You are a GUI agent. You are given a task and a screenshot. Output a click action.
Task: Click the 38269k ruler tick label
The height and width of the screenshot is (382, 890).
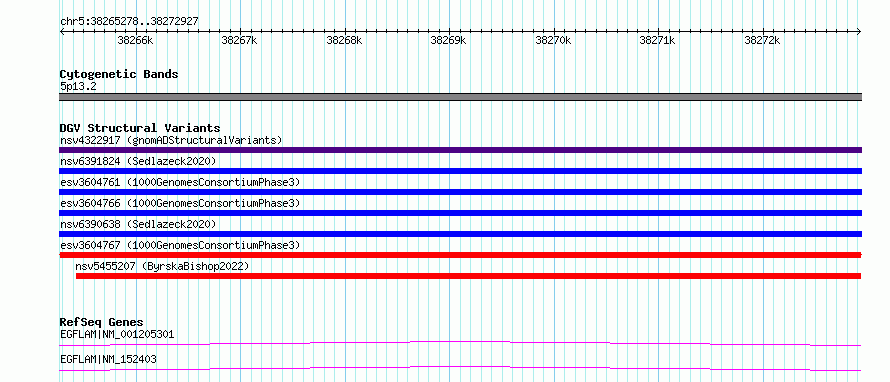[449, 41]
